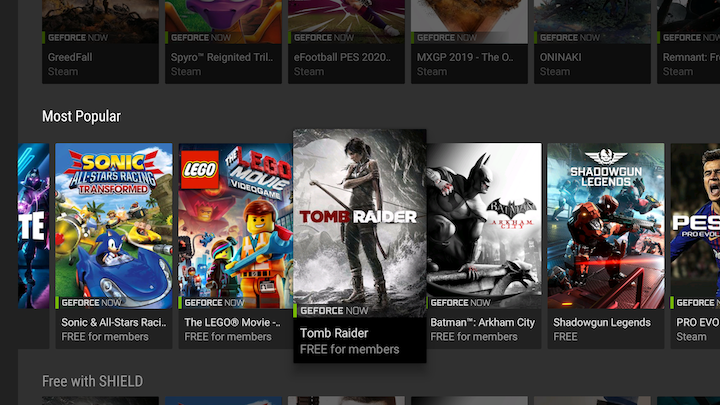This screenshot has width=720, height=405.
Task: Open The LEGO Movie Videogame cover
Action: pyautogui.click(x=236, y=226)
